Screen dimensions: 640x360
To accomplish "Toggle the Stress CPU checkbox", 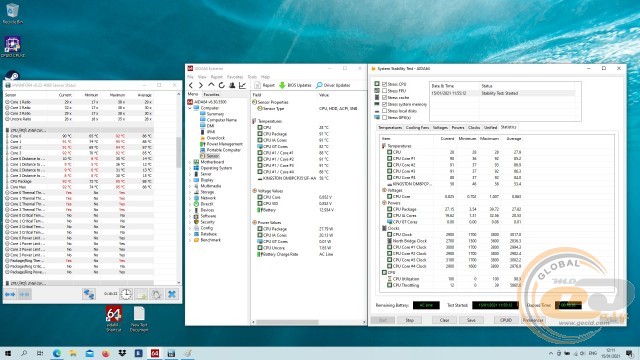I will tap(384, 84).
